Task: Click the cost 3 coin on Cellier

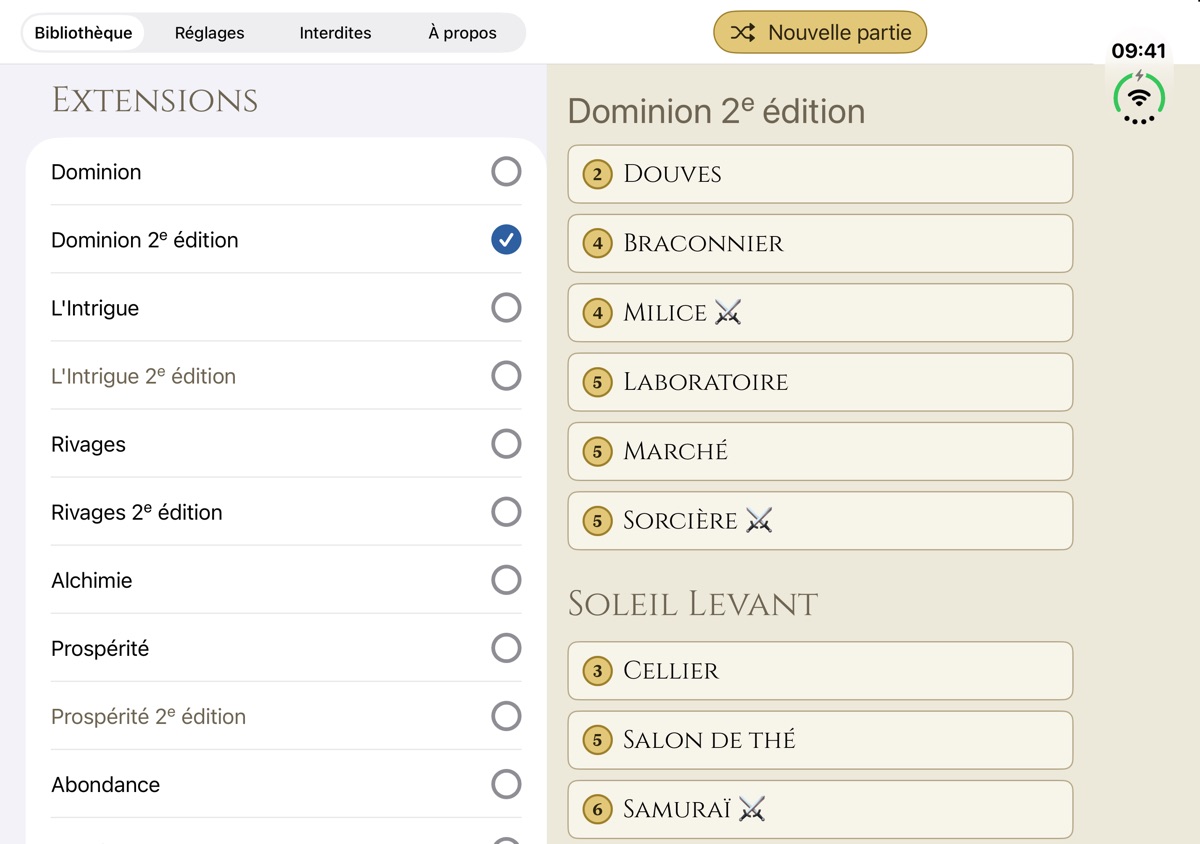Action: click(598, 671)
